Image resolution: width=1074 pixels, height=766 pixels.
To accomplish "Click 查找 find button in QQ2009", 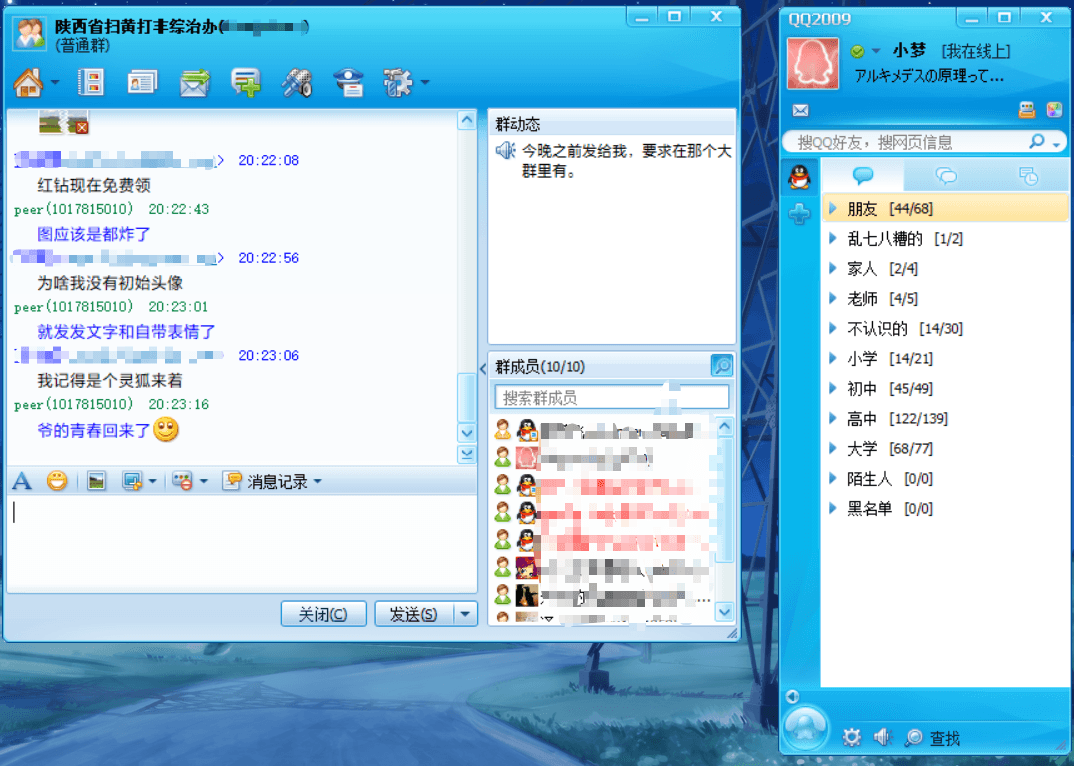I will 932,738.
